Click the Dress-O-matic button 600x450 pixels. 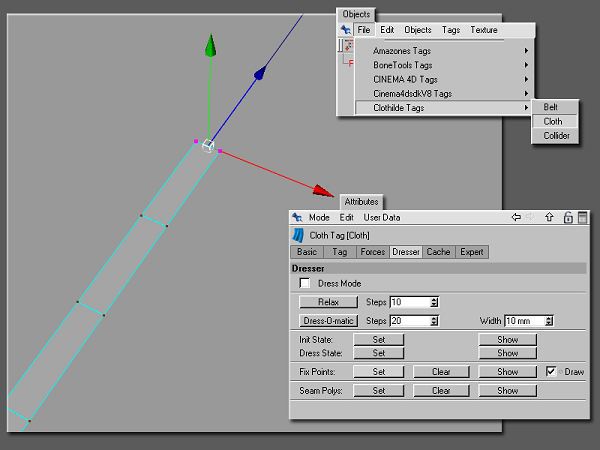click(x=328, y=321)
